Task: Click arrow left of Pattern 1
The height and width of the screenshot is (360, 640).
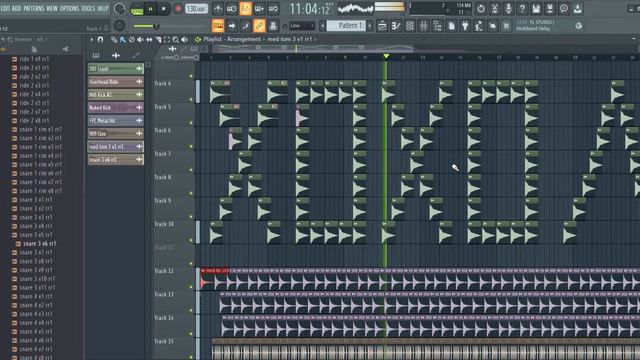Action: (322, 26)
